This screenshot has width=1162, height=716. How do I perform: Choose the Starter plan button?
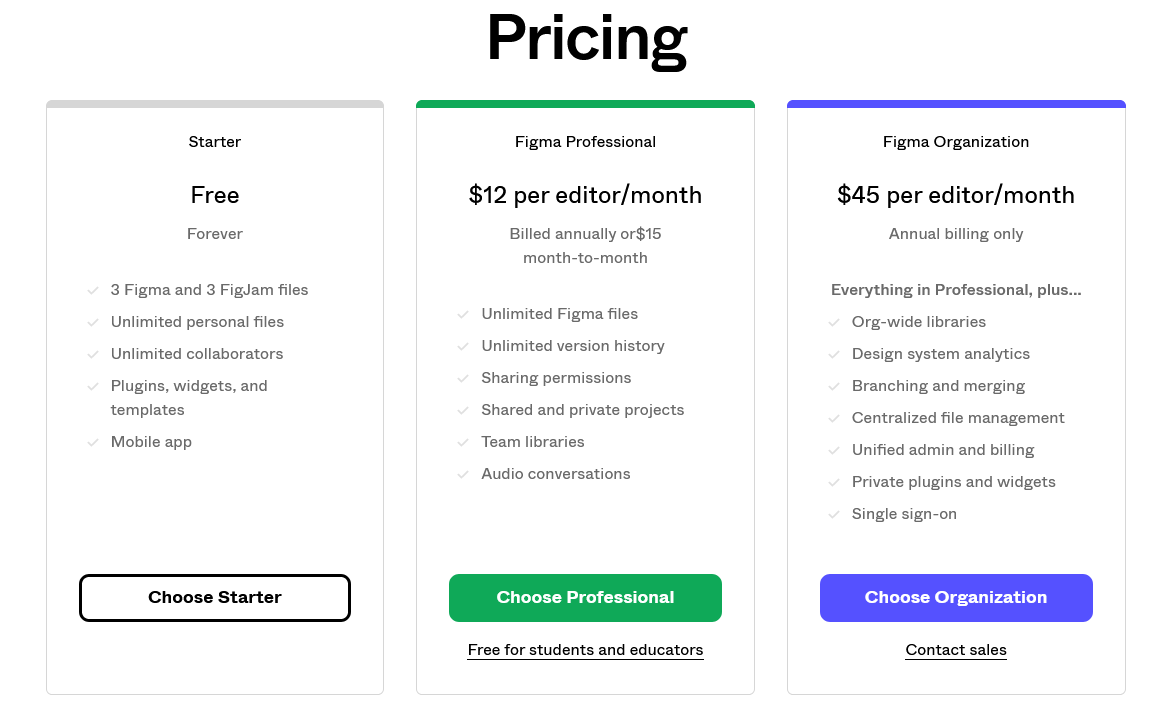tap(215, 597)
